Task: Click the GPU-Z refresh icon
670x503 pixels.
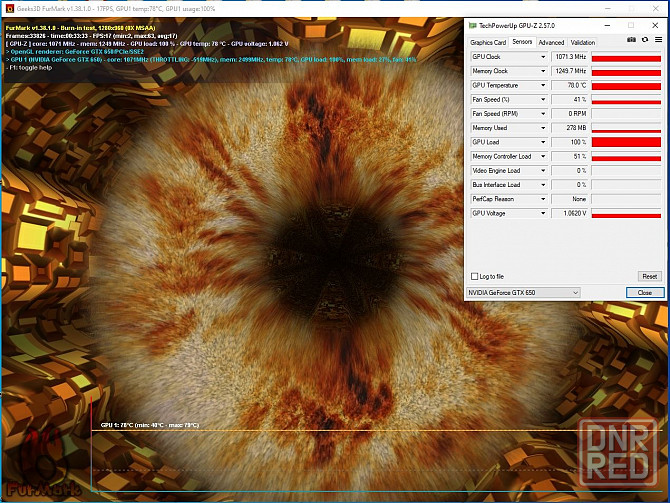Action: pos(643,41)
